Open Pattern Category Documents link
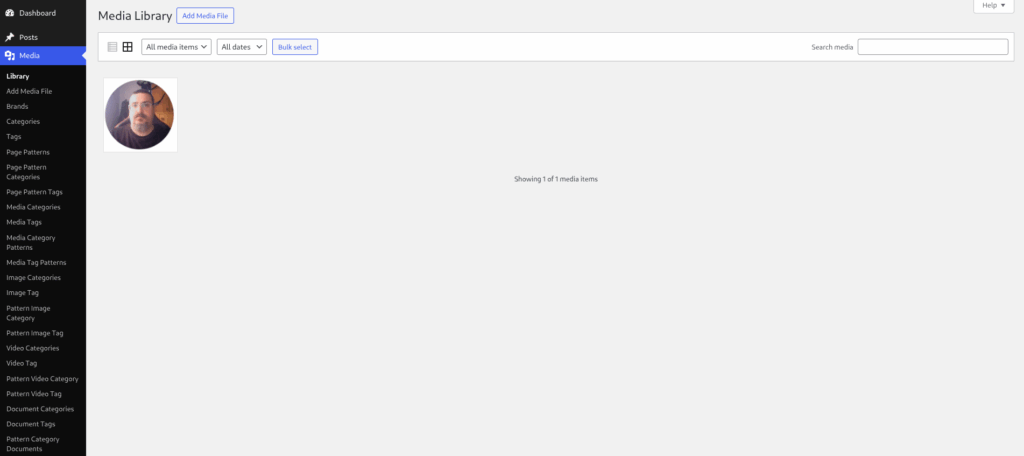Image resolution: width=1024 pixels, height=456 pixels. pos(33,444)
